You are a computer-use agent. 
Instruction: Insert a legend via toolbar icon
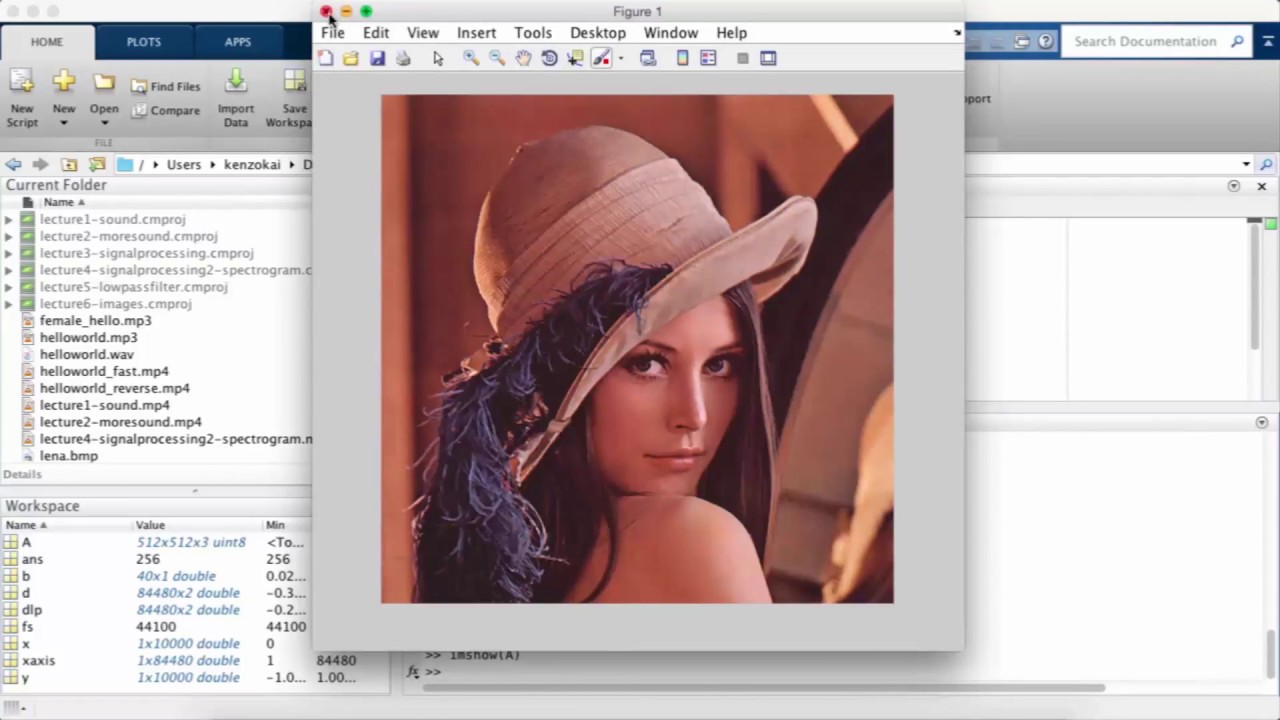(708, 59)
